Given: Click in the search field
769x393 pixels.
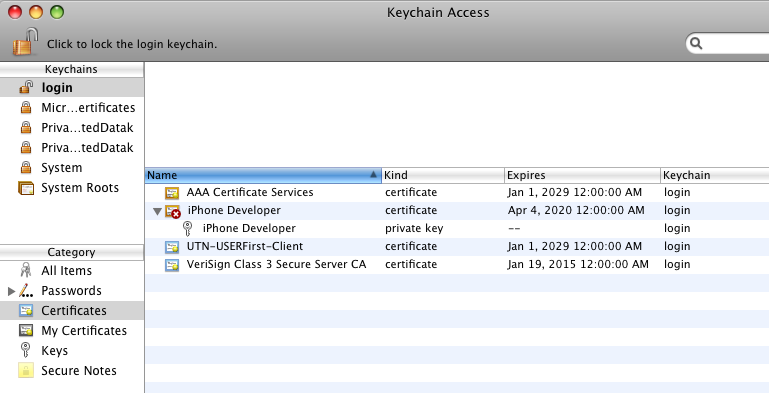Looking at the screenshot, I should (x=731, y=44).
